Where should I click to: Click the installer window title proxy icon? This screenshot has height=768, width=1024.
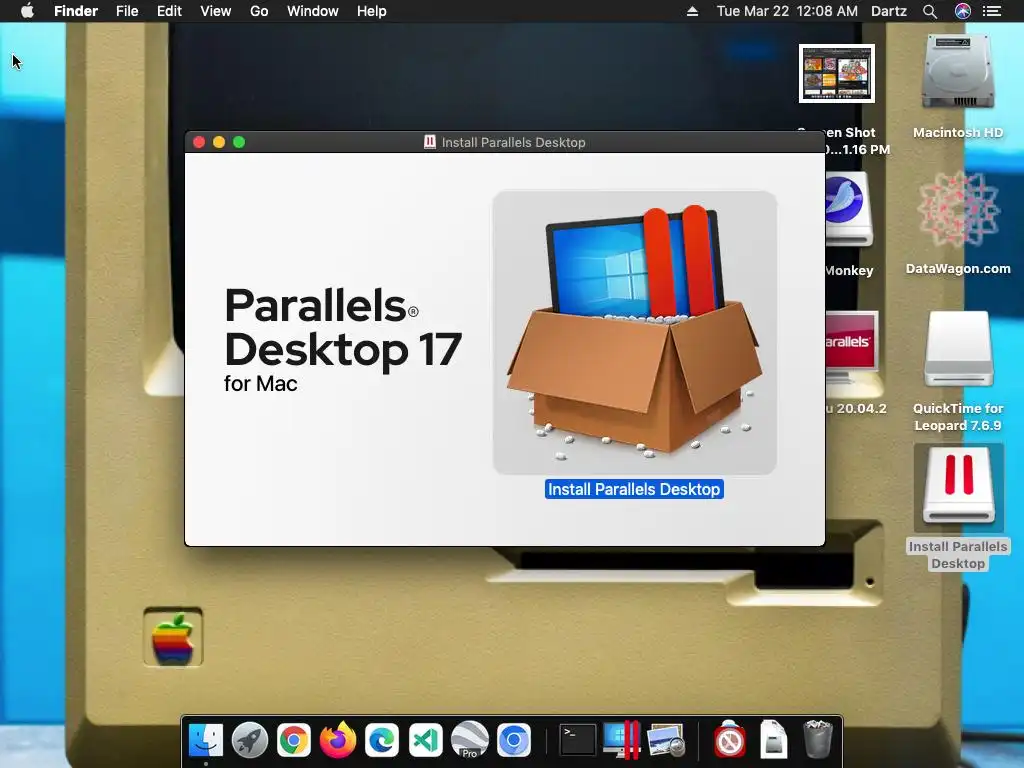[x=430, y=142]
